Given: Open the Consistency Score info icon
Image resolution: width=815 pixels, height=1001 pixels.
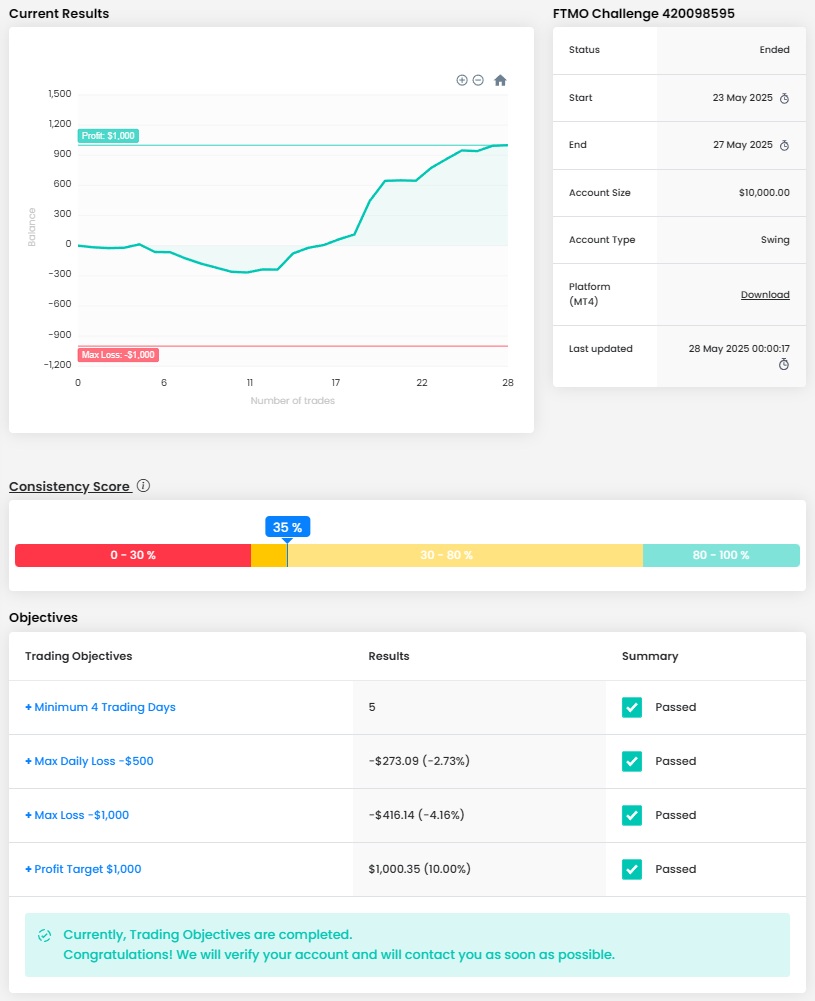Looking at the screenshot, I should pos(144,486).
